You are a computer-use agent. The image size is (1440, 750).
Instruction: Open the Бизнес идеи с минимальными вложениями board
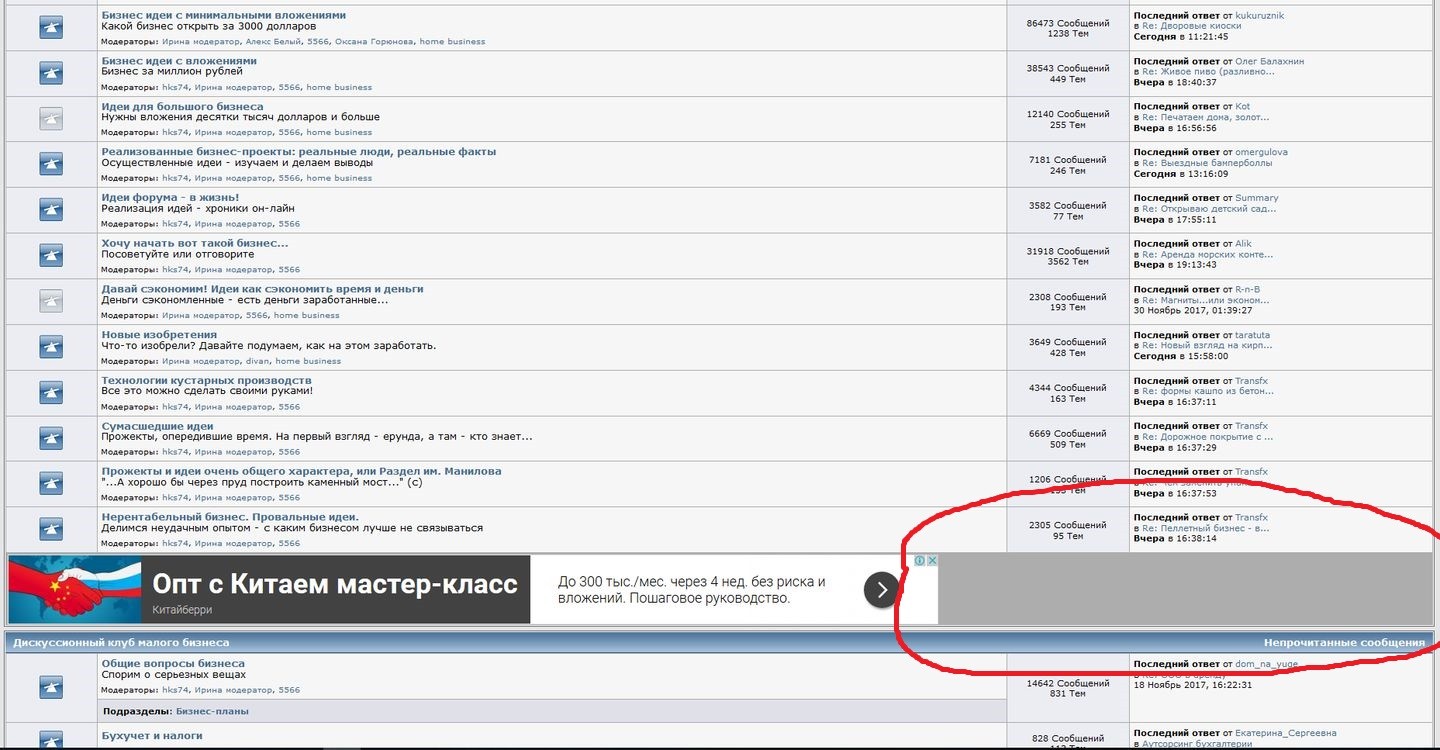[x=223, y=15]
